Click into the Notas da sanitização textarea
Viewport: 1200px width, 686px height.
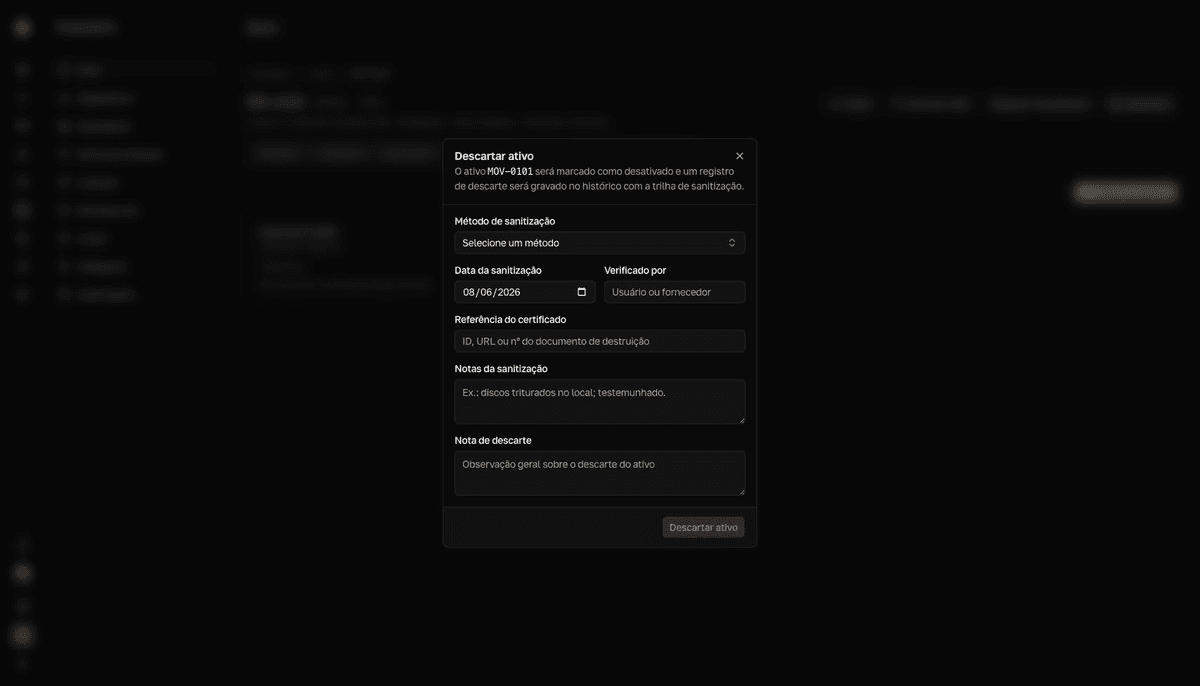(x=599, y=401)
